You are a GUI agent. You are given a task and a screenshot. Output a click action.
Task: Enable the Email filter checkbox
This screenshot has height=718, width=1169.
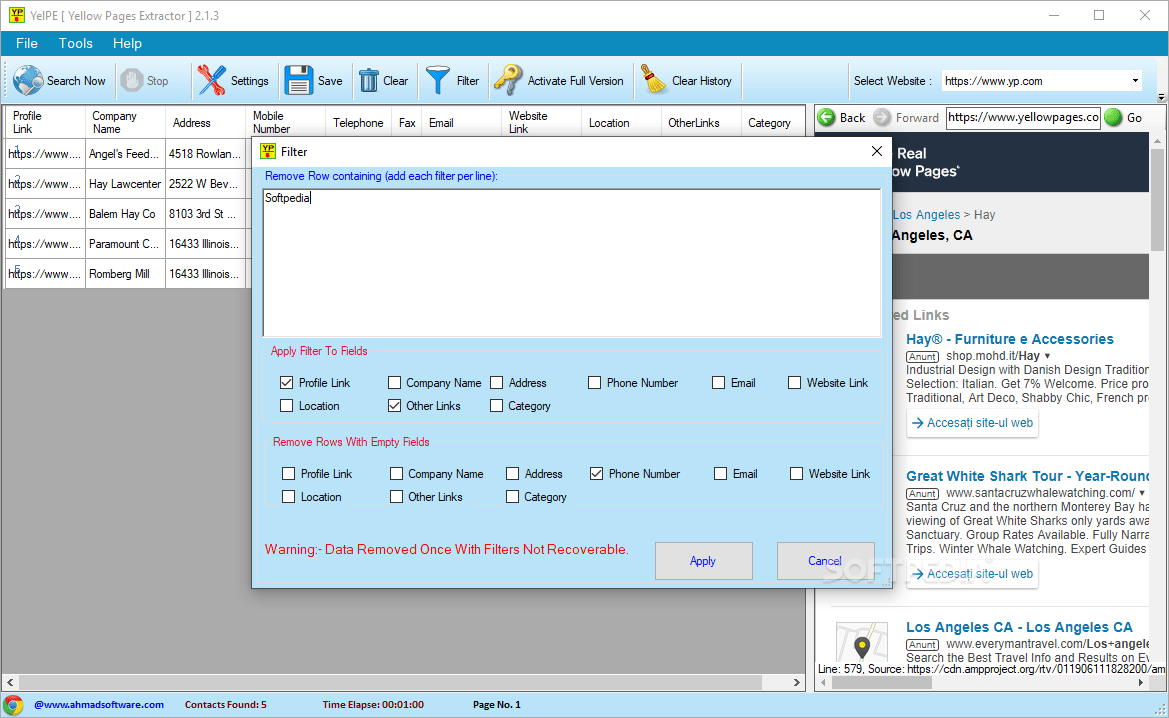(x=718, y=382)
